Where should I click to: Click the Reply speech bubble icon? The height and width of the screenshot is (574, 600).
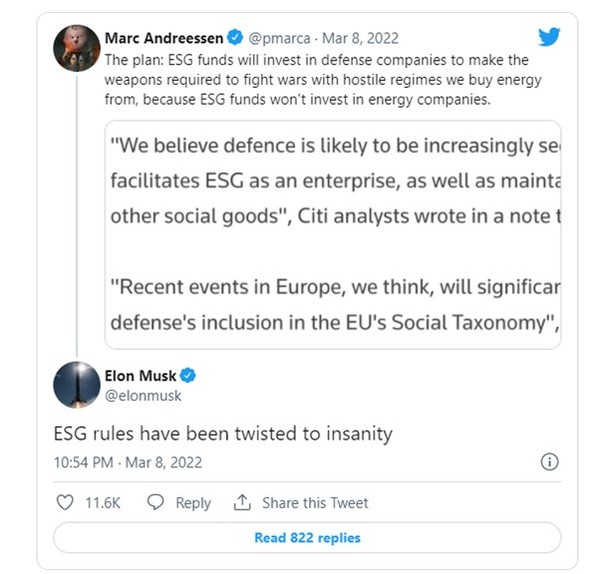click(x=155, y=503)
